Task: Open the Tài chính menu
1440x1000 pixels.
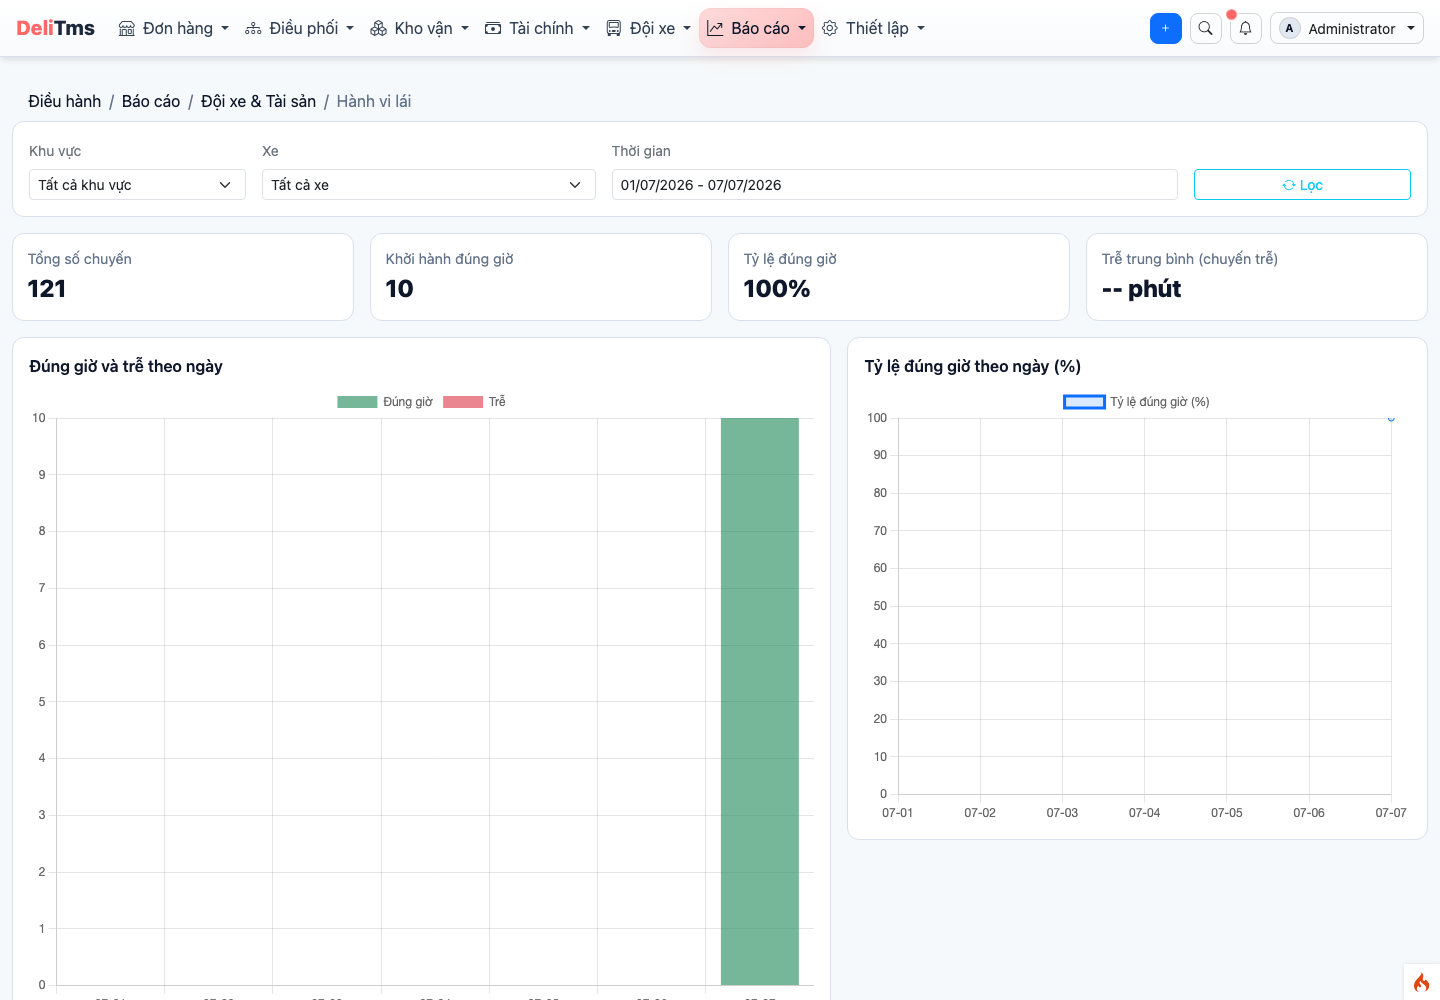Action: (537, 28)
